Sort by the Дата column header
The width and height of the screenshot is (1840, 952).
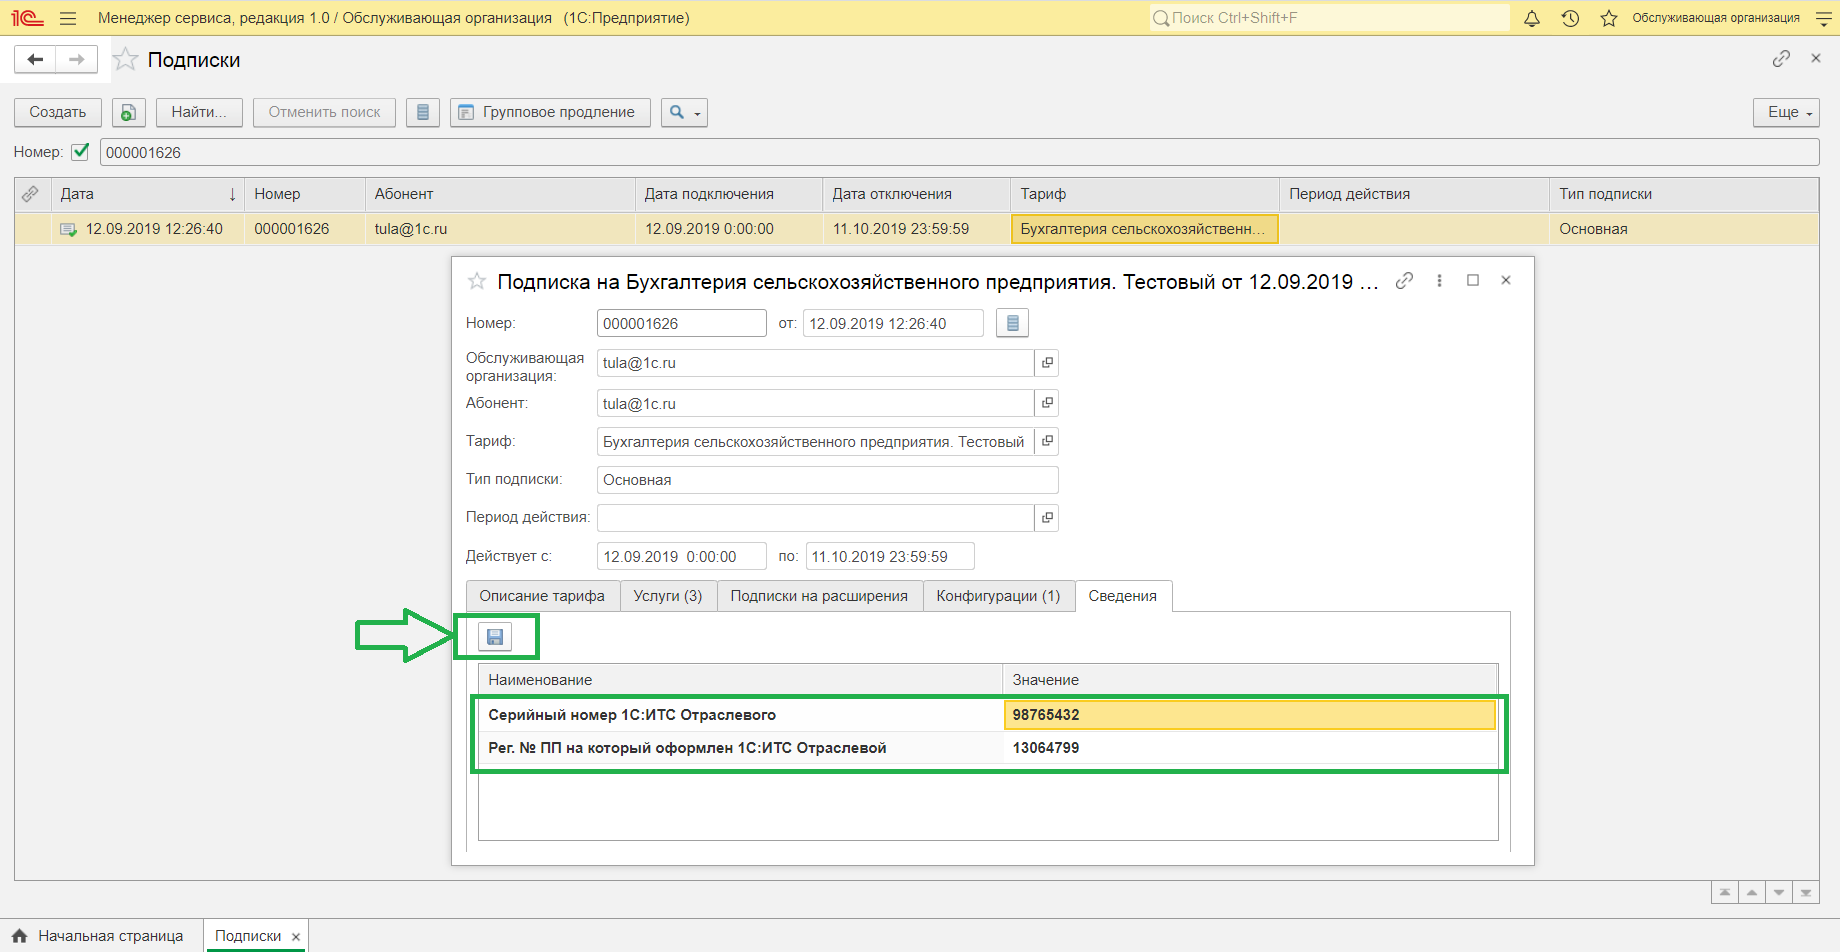(x=148, y=194)
